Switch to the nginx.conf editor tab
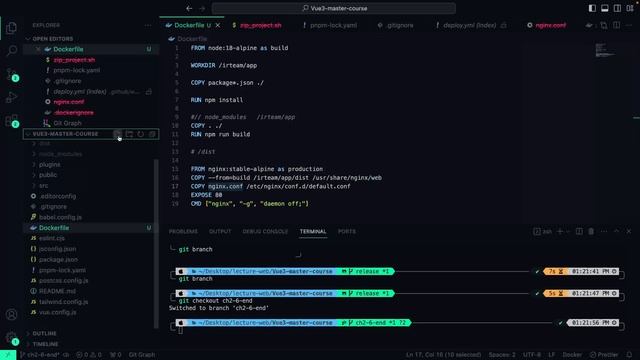 click(550, 25)
